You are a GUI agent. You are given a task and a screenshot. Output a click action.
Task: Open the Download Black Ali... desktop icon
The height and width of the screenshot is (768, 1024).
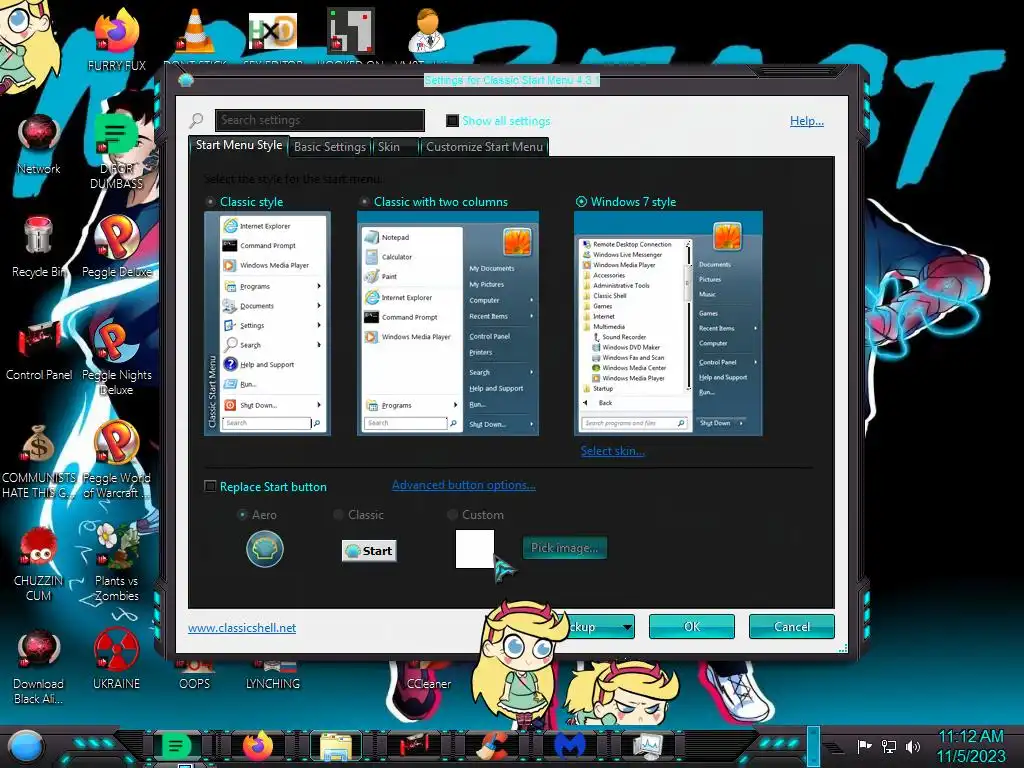[39, 667]
